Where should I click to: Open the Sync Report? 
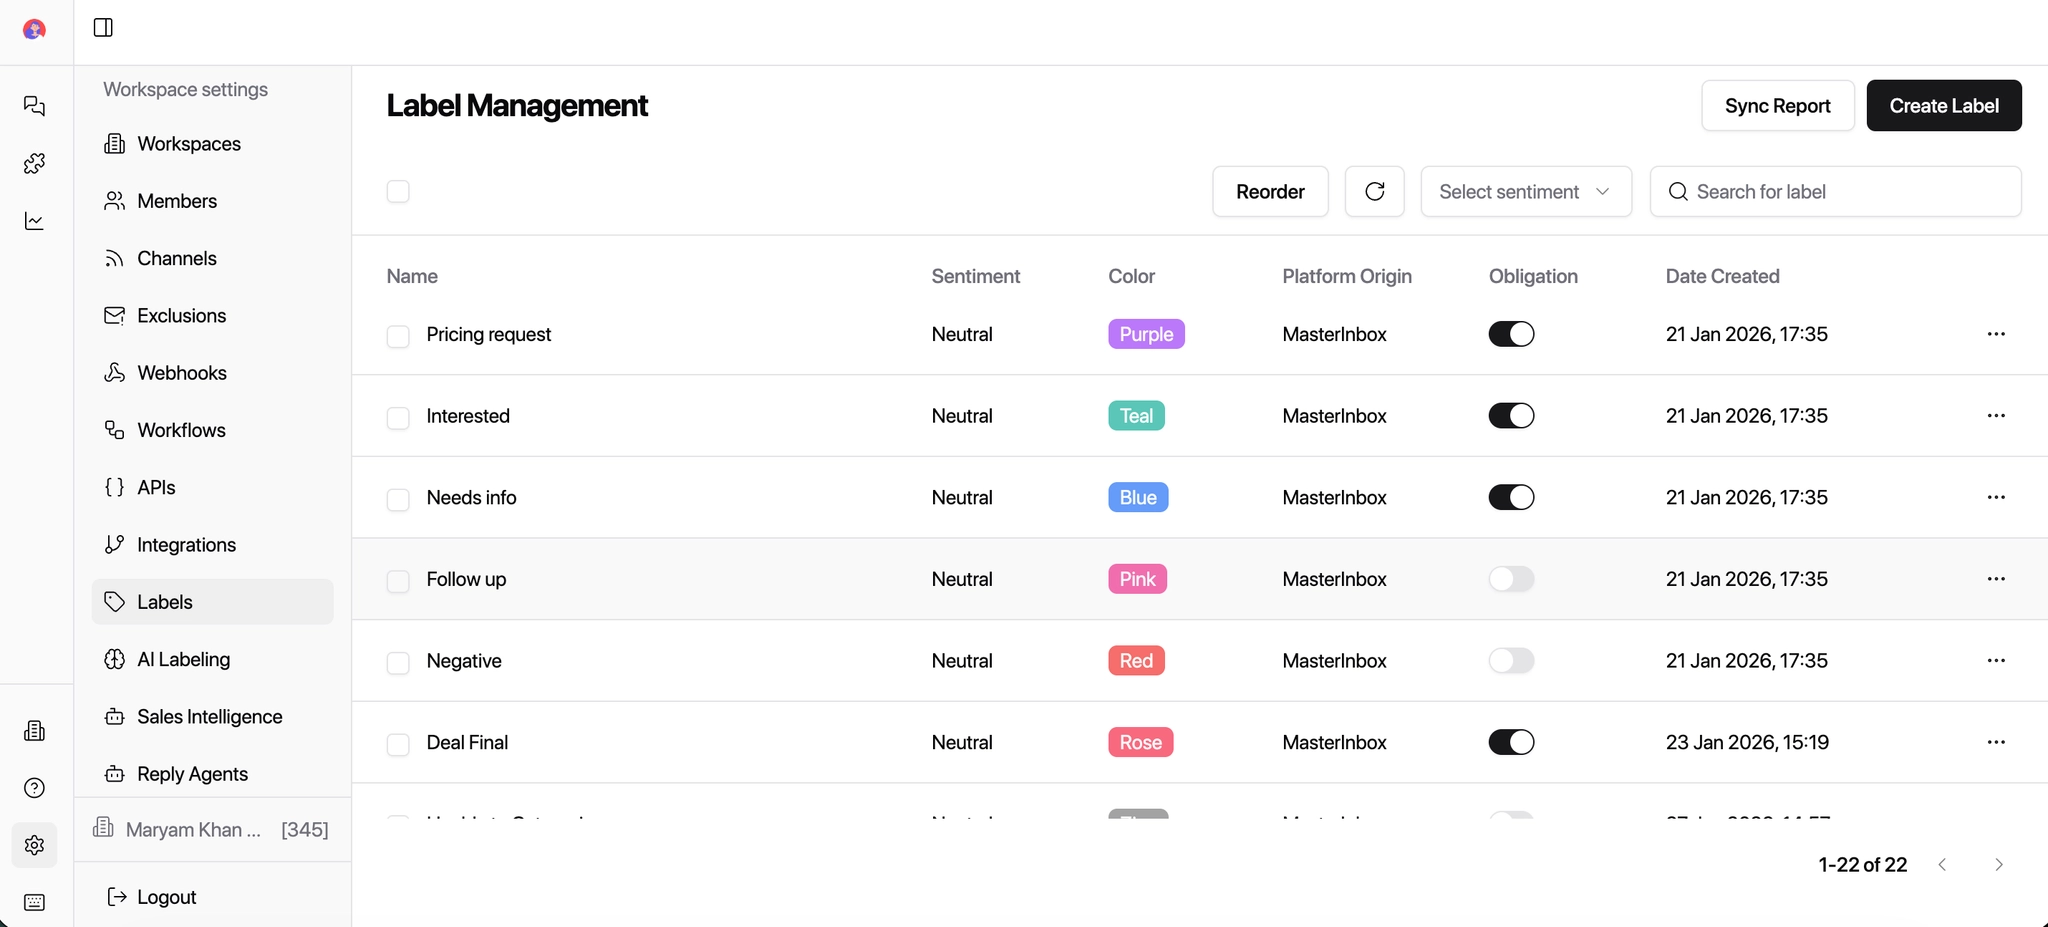coord(1777,105)
